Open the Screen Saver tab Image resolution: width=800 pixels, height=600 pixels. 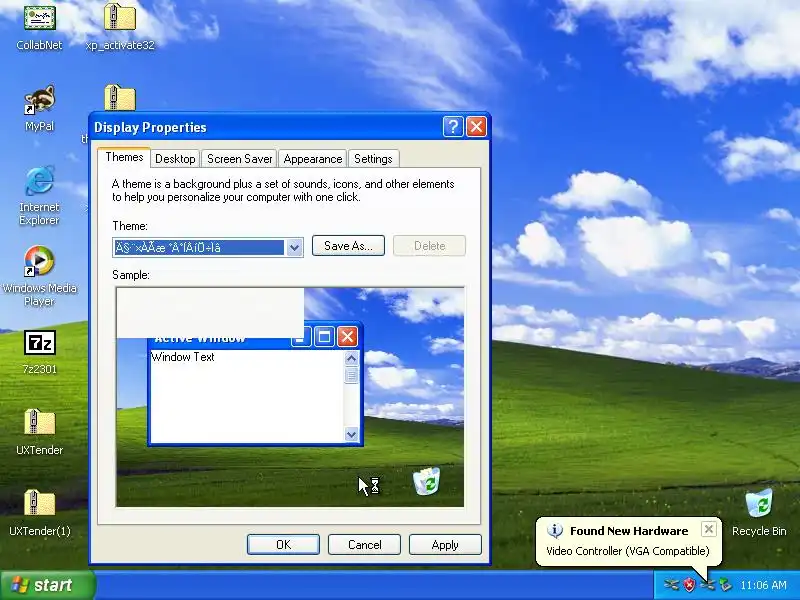(239, 159)
